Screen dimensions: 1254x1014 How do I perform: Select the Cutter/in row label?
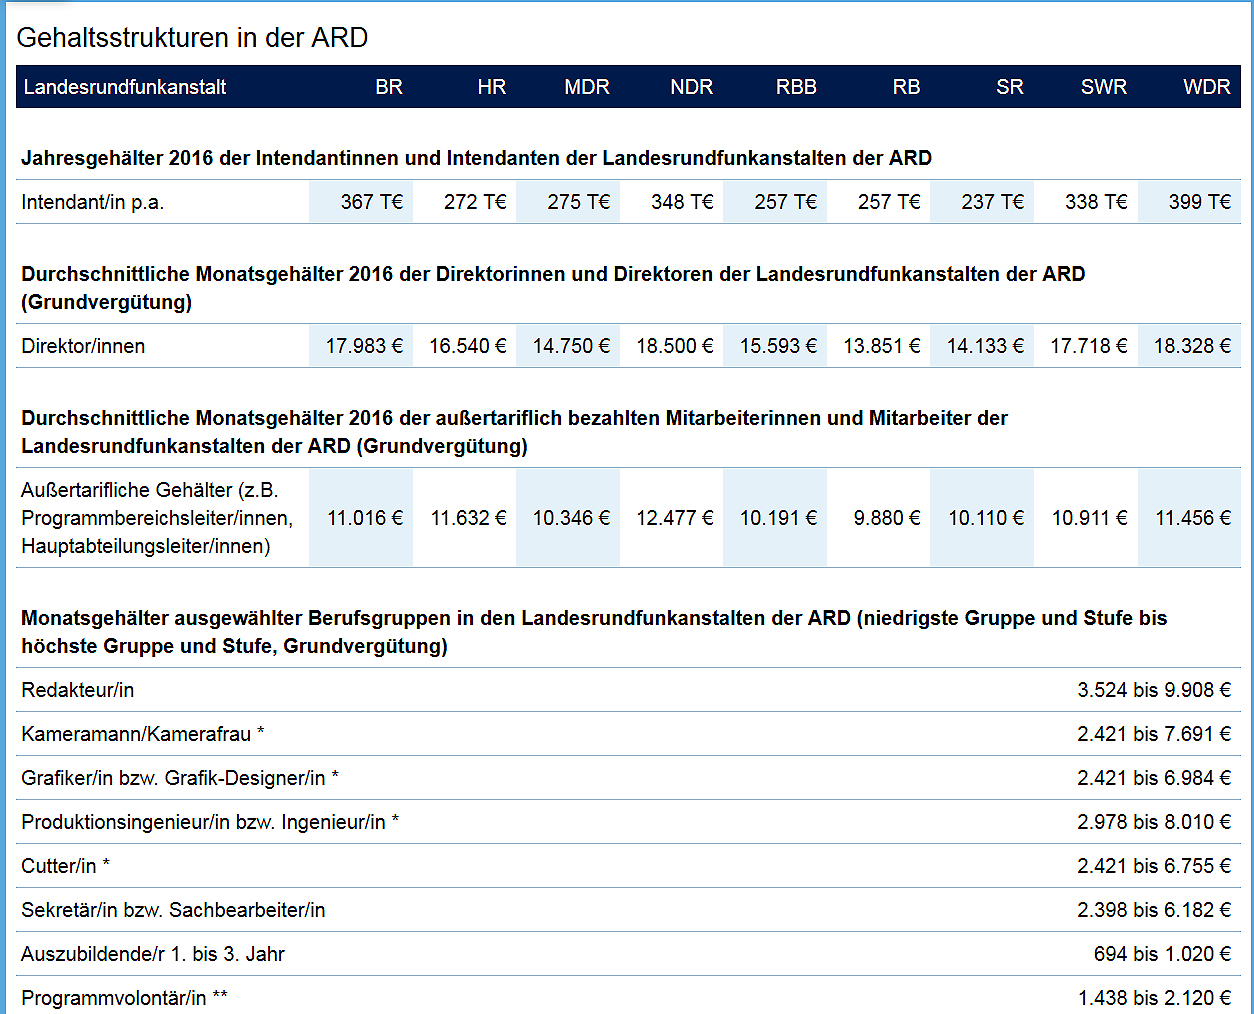coord(65,866)
